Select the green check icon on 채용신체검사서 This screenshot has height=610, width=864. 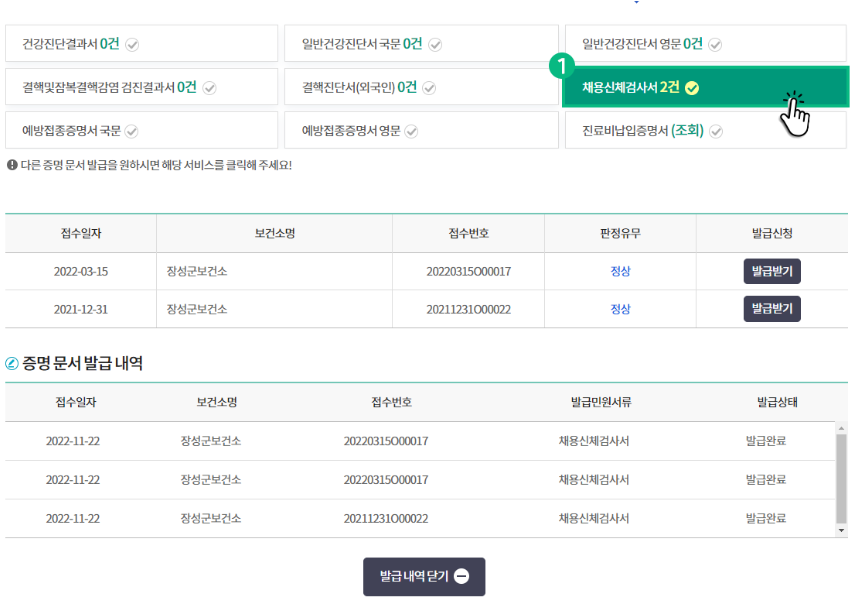[x=692, y=86]
